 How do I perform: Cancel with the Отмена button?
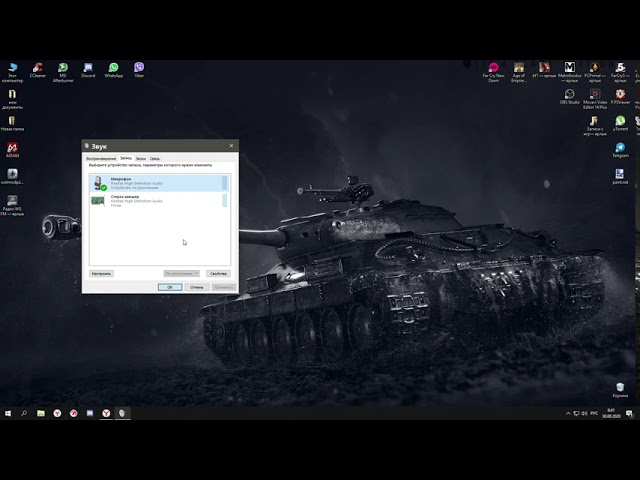(197, 287)
